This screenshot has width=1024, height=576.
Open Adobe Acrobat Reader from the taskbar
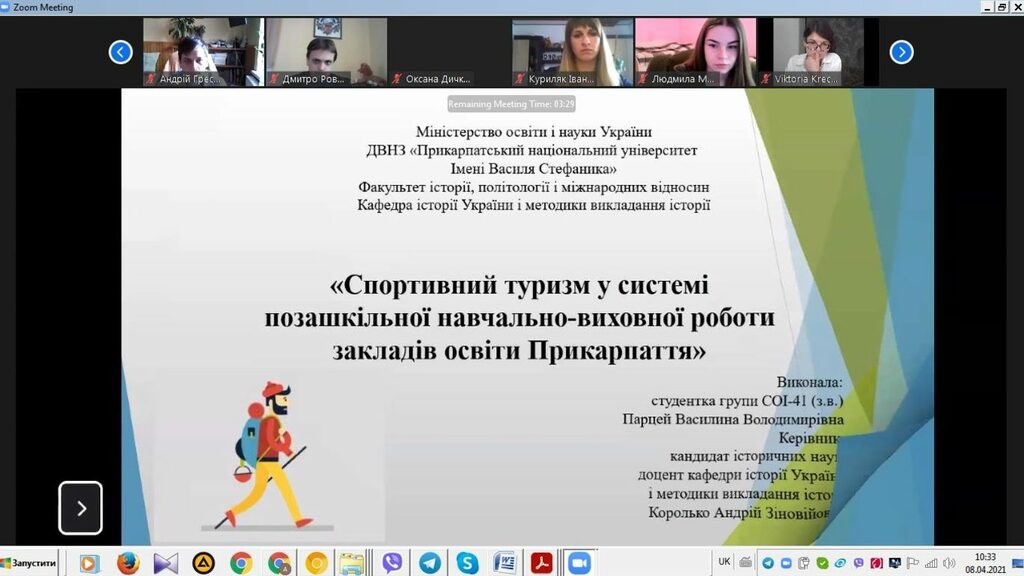pyautogui.click(x=541, y=563)
